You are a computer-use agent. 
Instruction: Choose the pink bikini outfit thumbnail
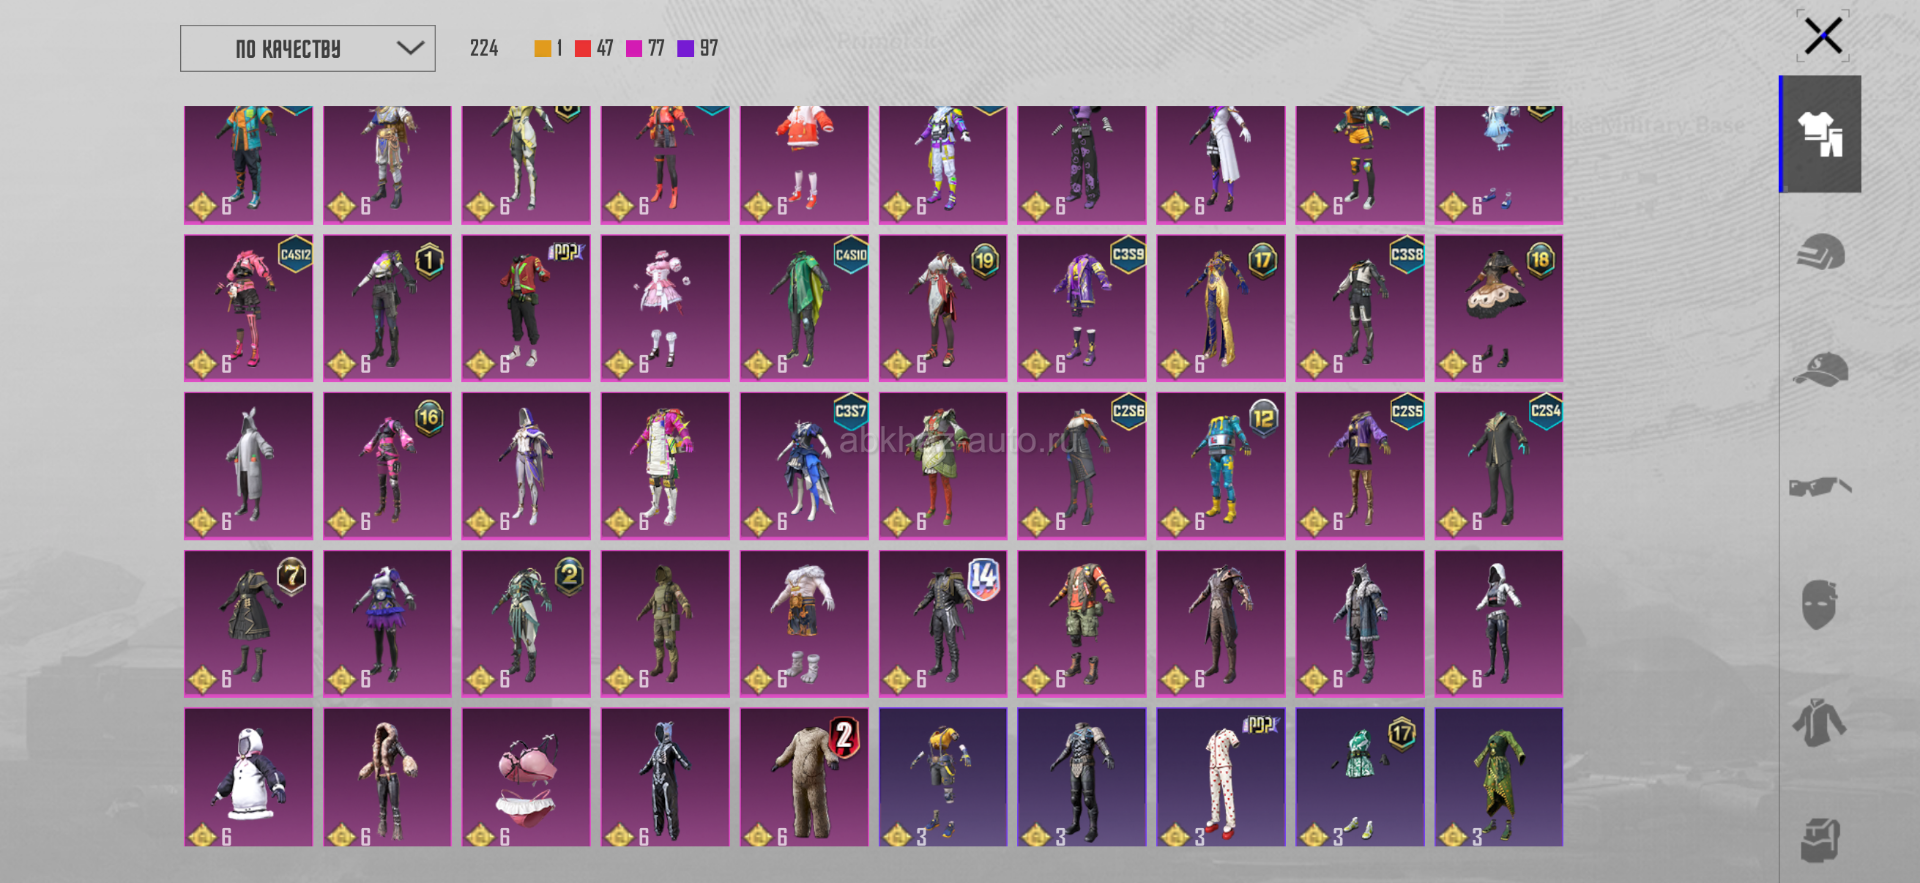[526, 777]
